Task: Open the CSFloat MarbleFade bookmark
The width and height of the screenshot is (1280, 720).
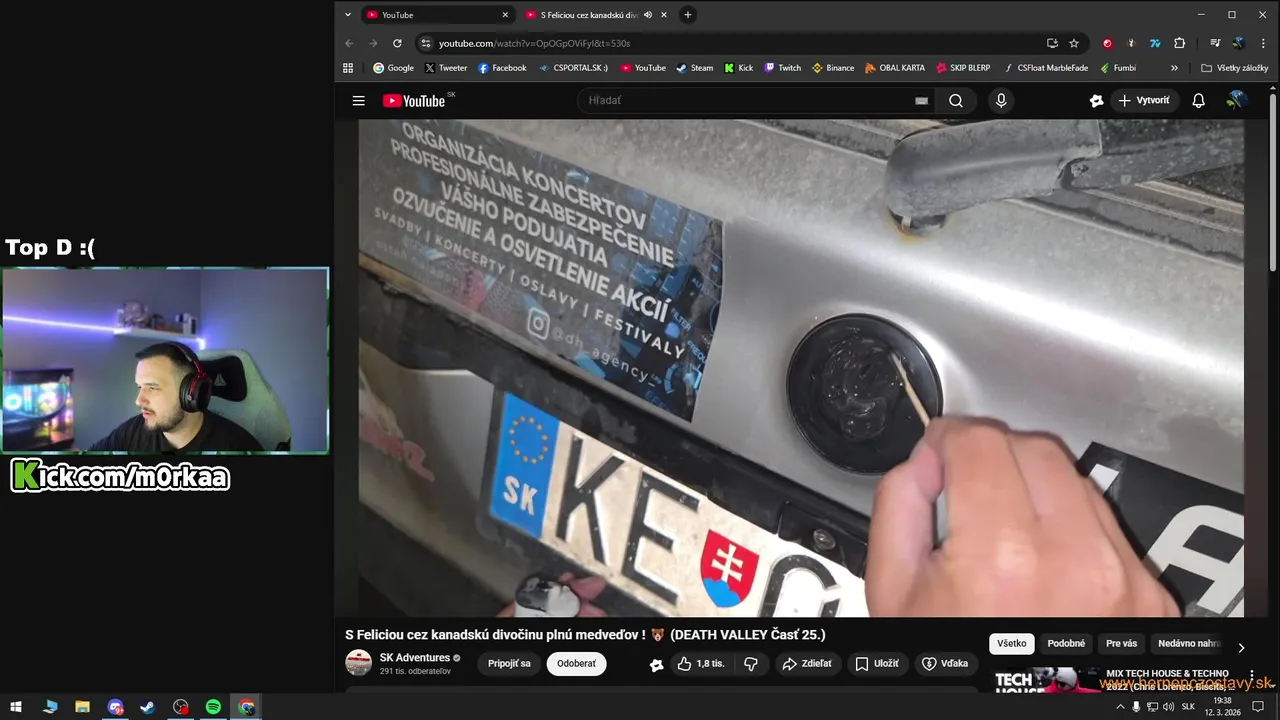Action: [x=1046, y=68]
